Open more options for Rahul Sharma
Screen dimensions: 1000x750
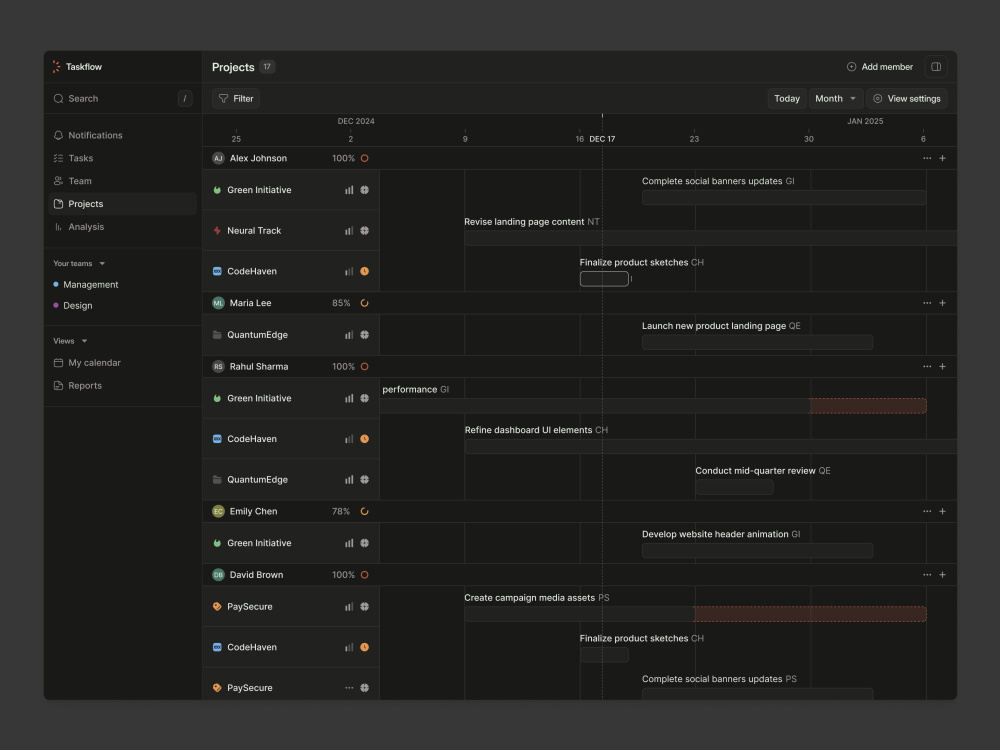pos(927,367)
